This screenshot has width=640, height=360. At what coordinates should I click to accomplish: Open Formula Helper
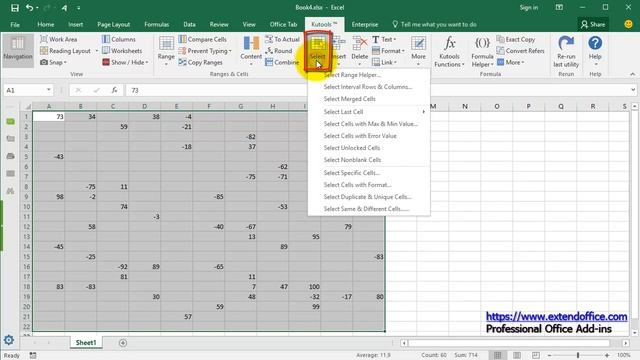(482, 51)
